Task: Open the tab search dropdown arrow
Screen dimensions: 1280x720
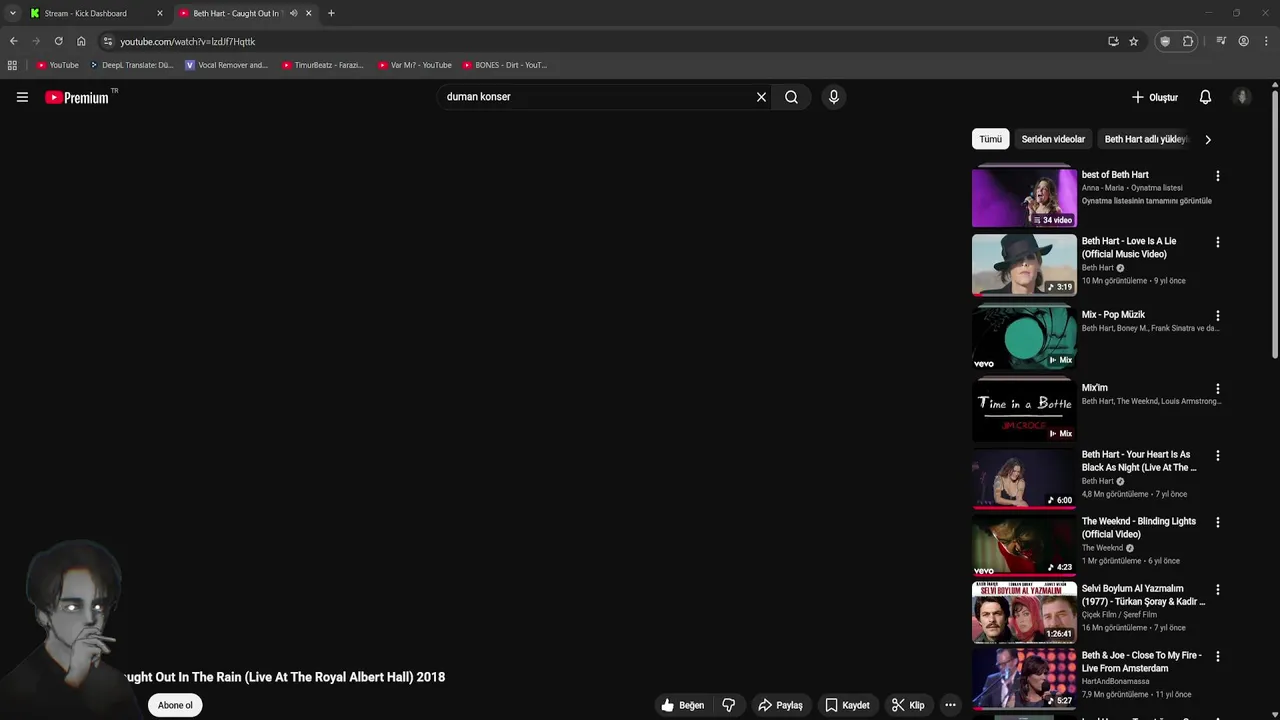Action: click(12, 13)
